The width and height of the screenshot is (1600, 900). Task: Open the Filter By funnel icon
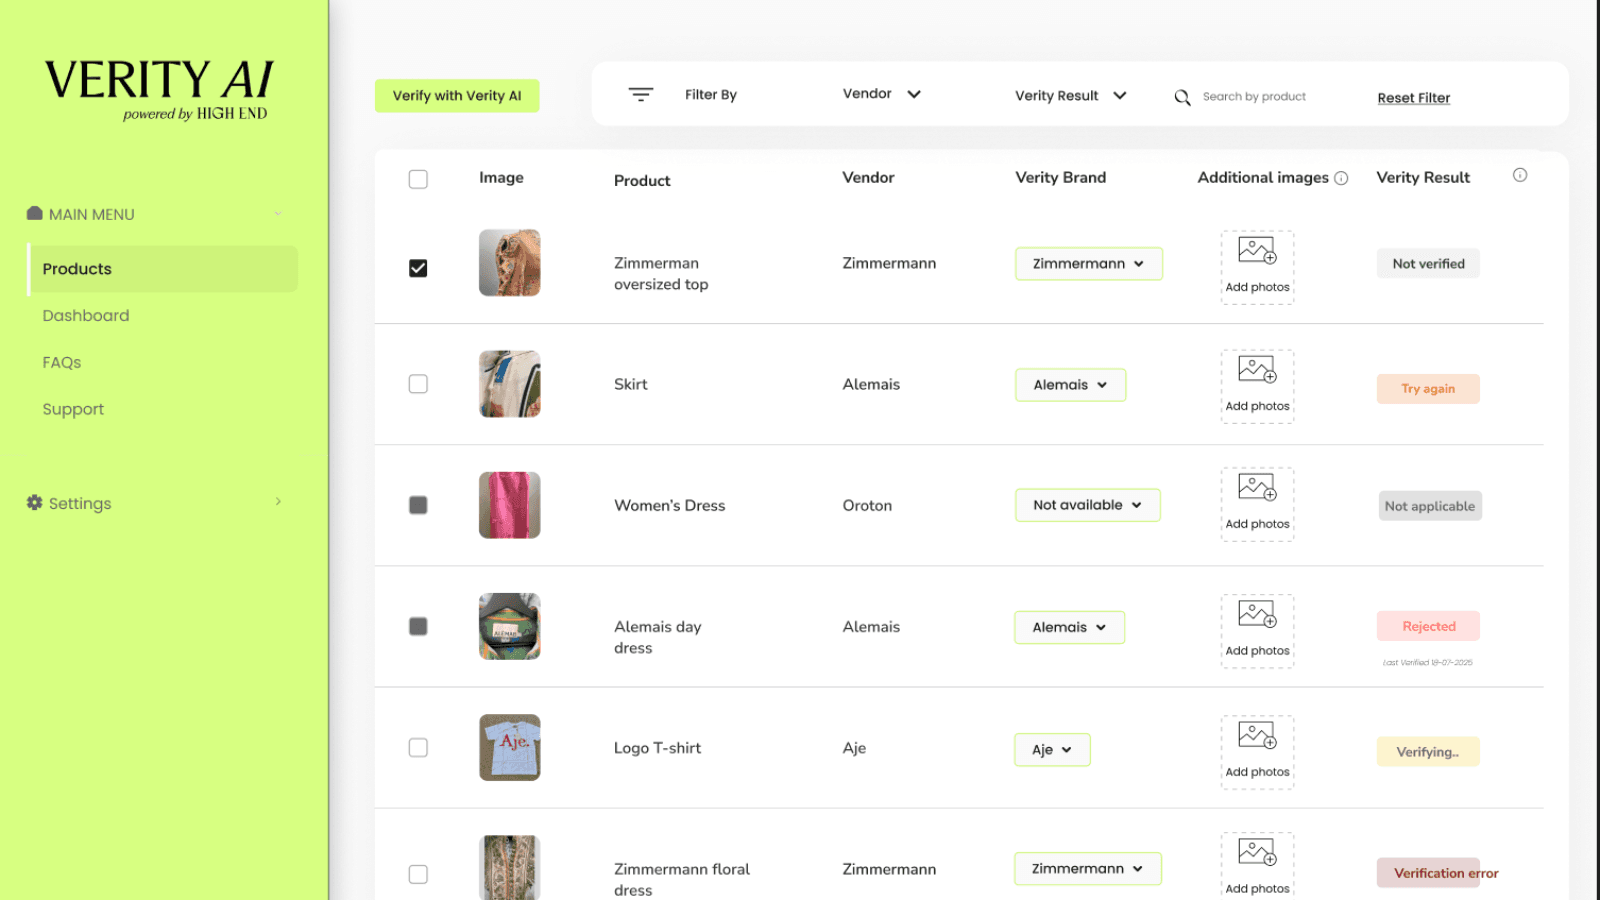point(640,94)
